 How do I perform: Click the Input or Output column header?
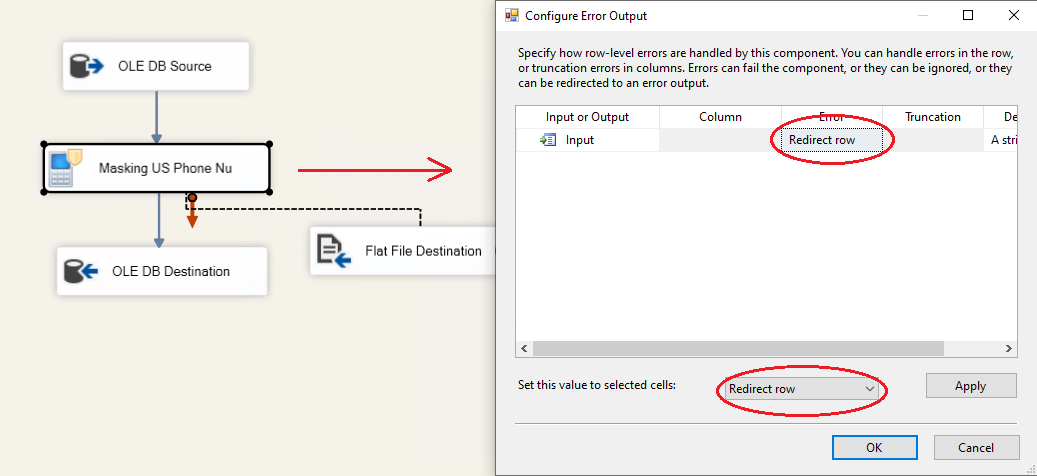[587, 117]
